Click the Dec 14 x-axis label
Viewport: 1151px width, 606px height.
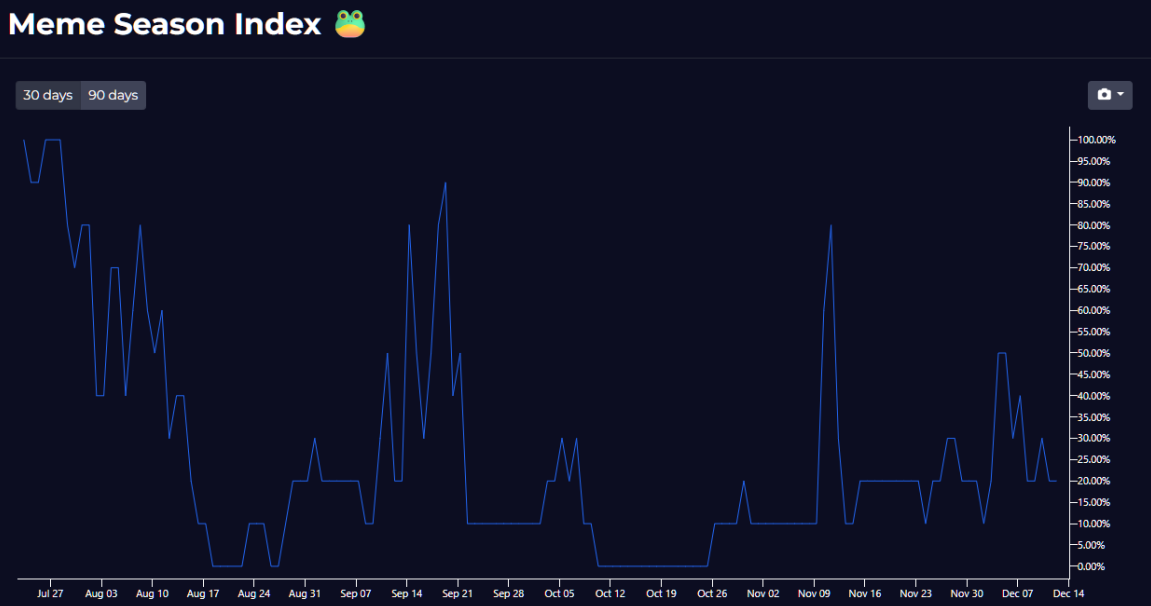pos(1068,593)
